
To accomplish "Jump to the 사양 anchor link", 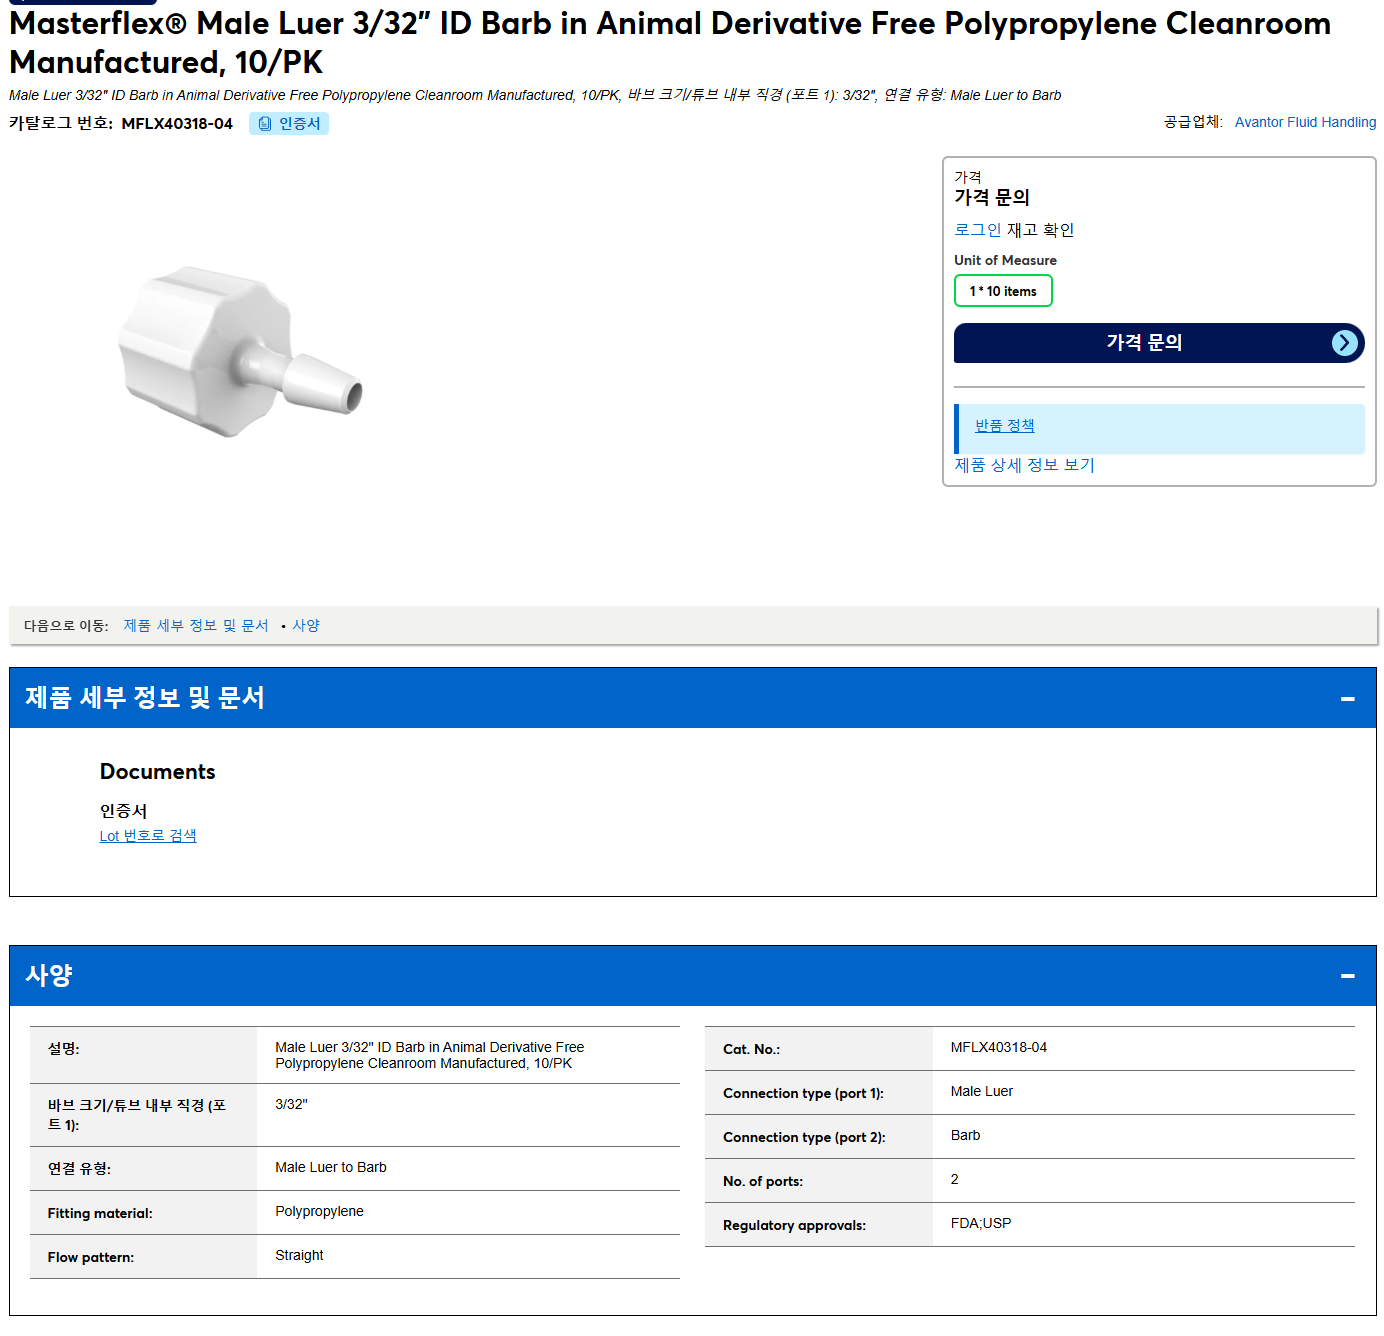I will pyautogui.click(x=306, y=626).
